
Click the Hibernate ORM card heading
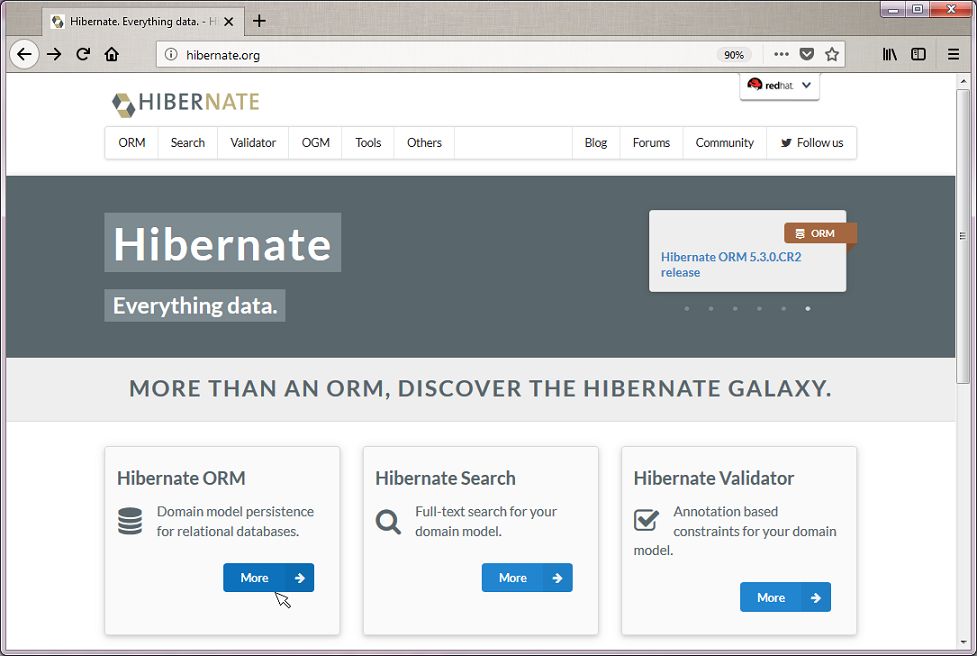[181, 478]
